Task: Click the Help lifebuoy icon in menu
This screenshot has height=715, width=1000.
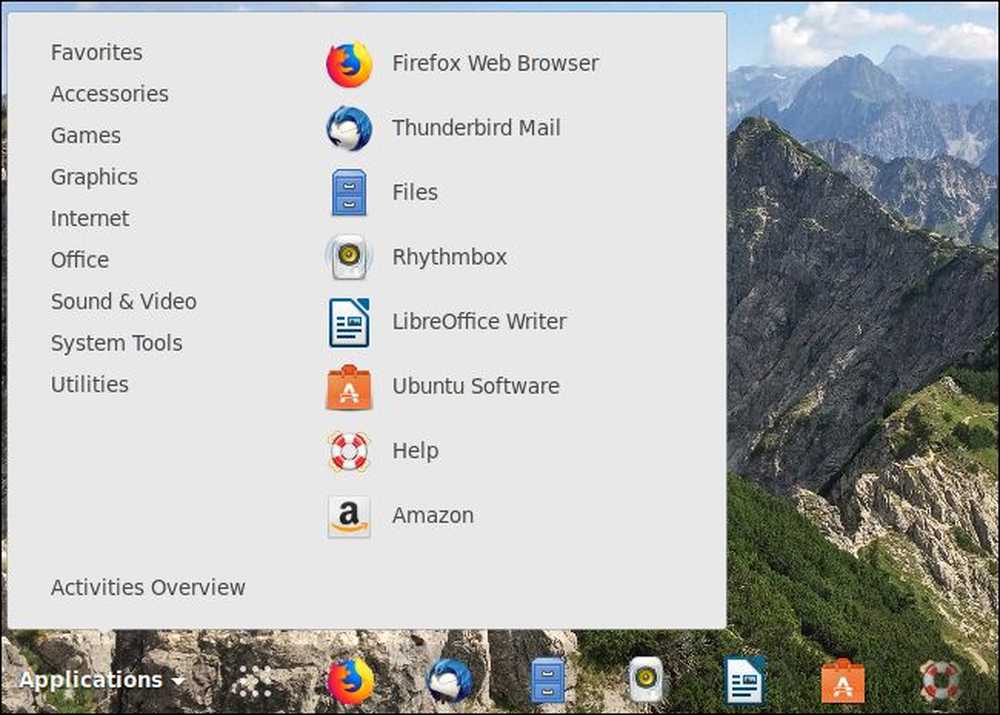Action: click(349, 452)
